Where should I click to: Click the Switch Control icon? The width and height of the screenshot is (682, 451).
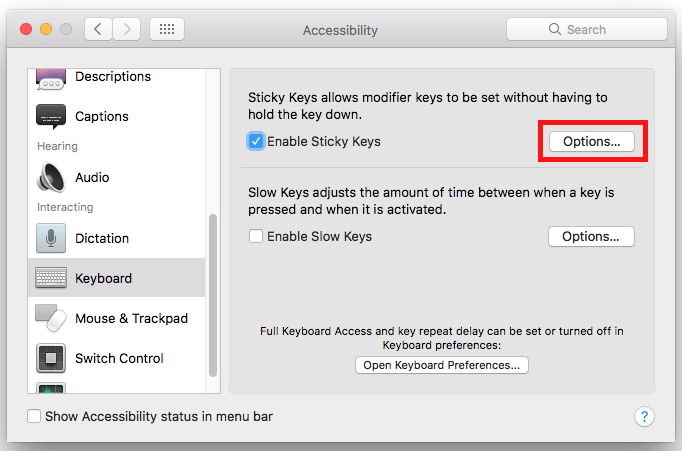[x=51, y=358]
